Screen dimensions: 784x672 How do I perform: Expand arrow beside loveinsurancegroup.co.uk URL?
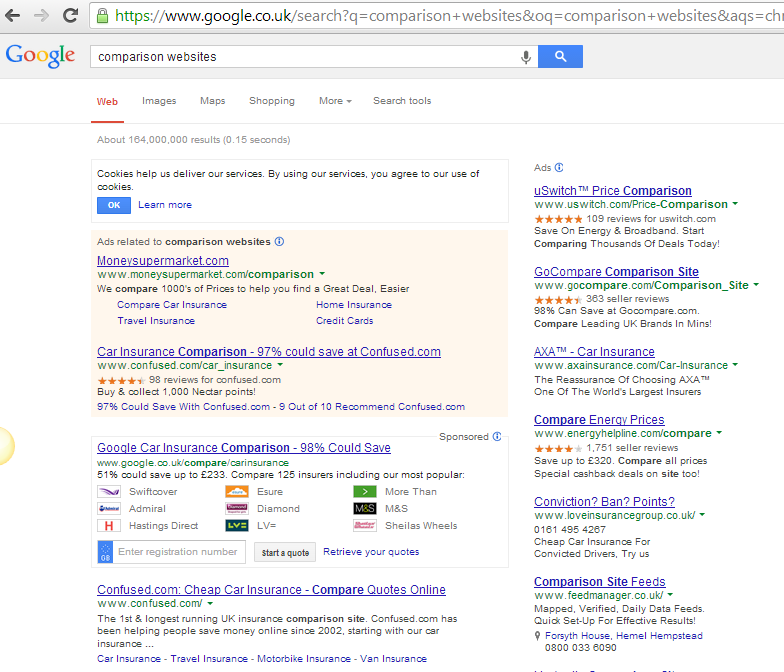coord(702,514)
